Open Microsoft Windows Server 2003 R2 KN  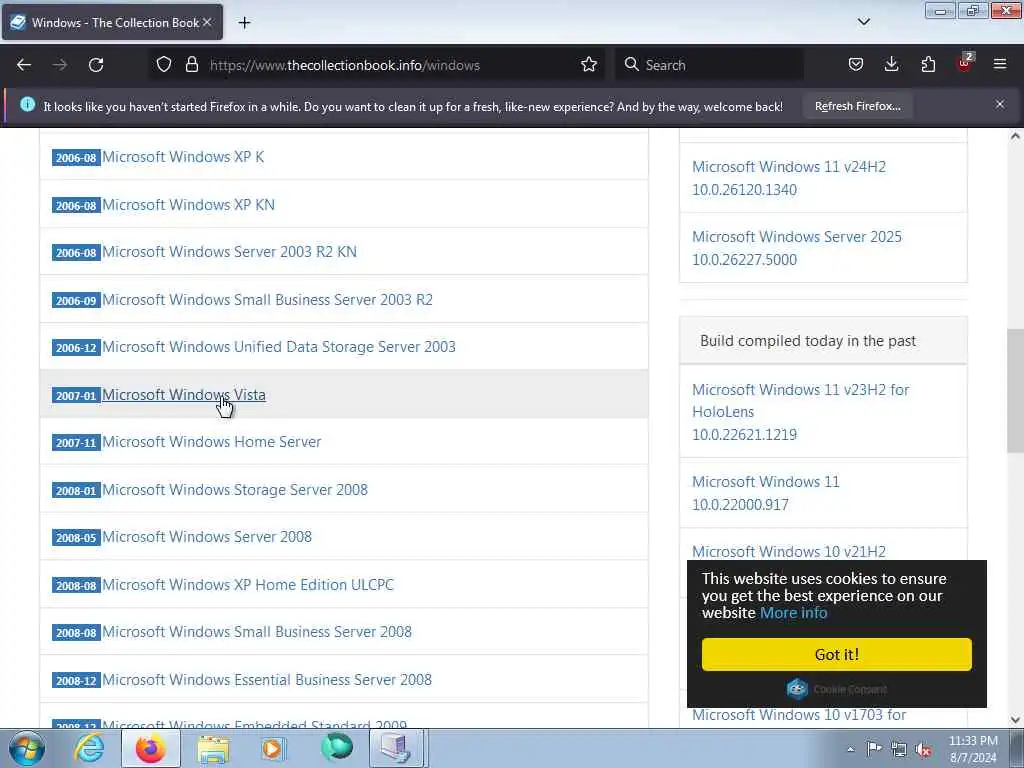pyautogui.click(x=229, y=251)
